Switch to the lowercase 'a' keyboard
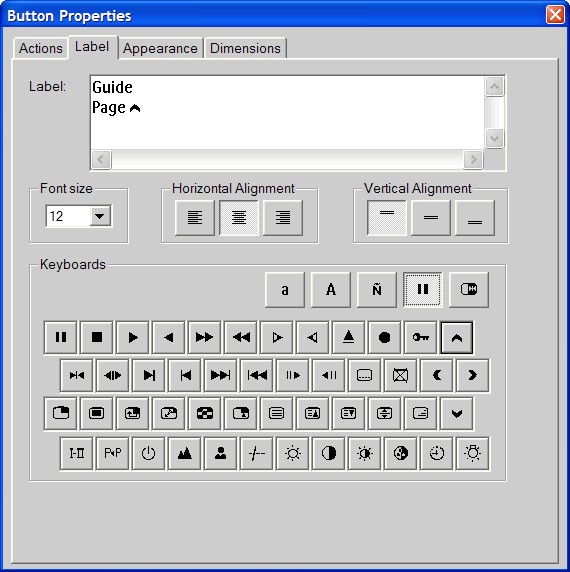This screenshot has width=570, height=572. (x=285, y=290)
